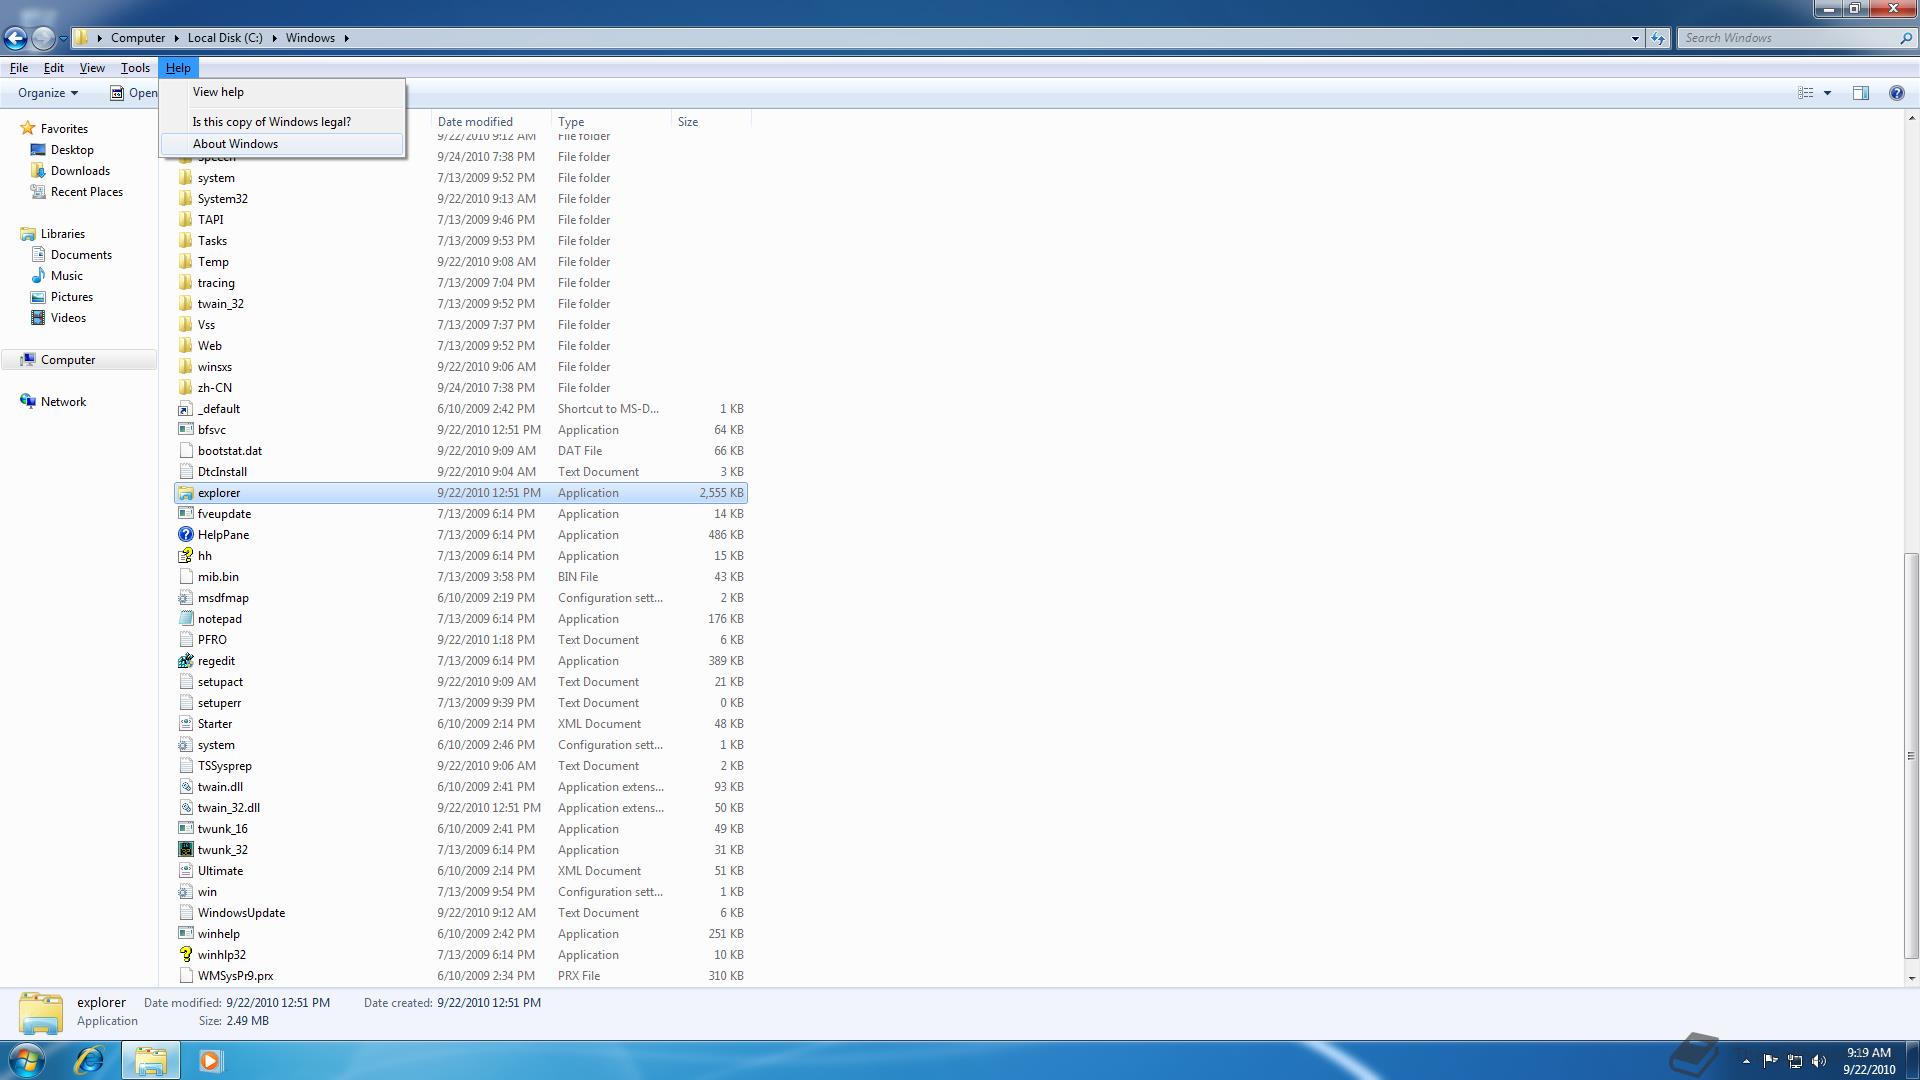The height and width of the screenshot is (1080, 1920).
Task: Select the Starter XML document
Action: coord(214,724)
